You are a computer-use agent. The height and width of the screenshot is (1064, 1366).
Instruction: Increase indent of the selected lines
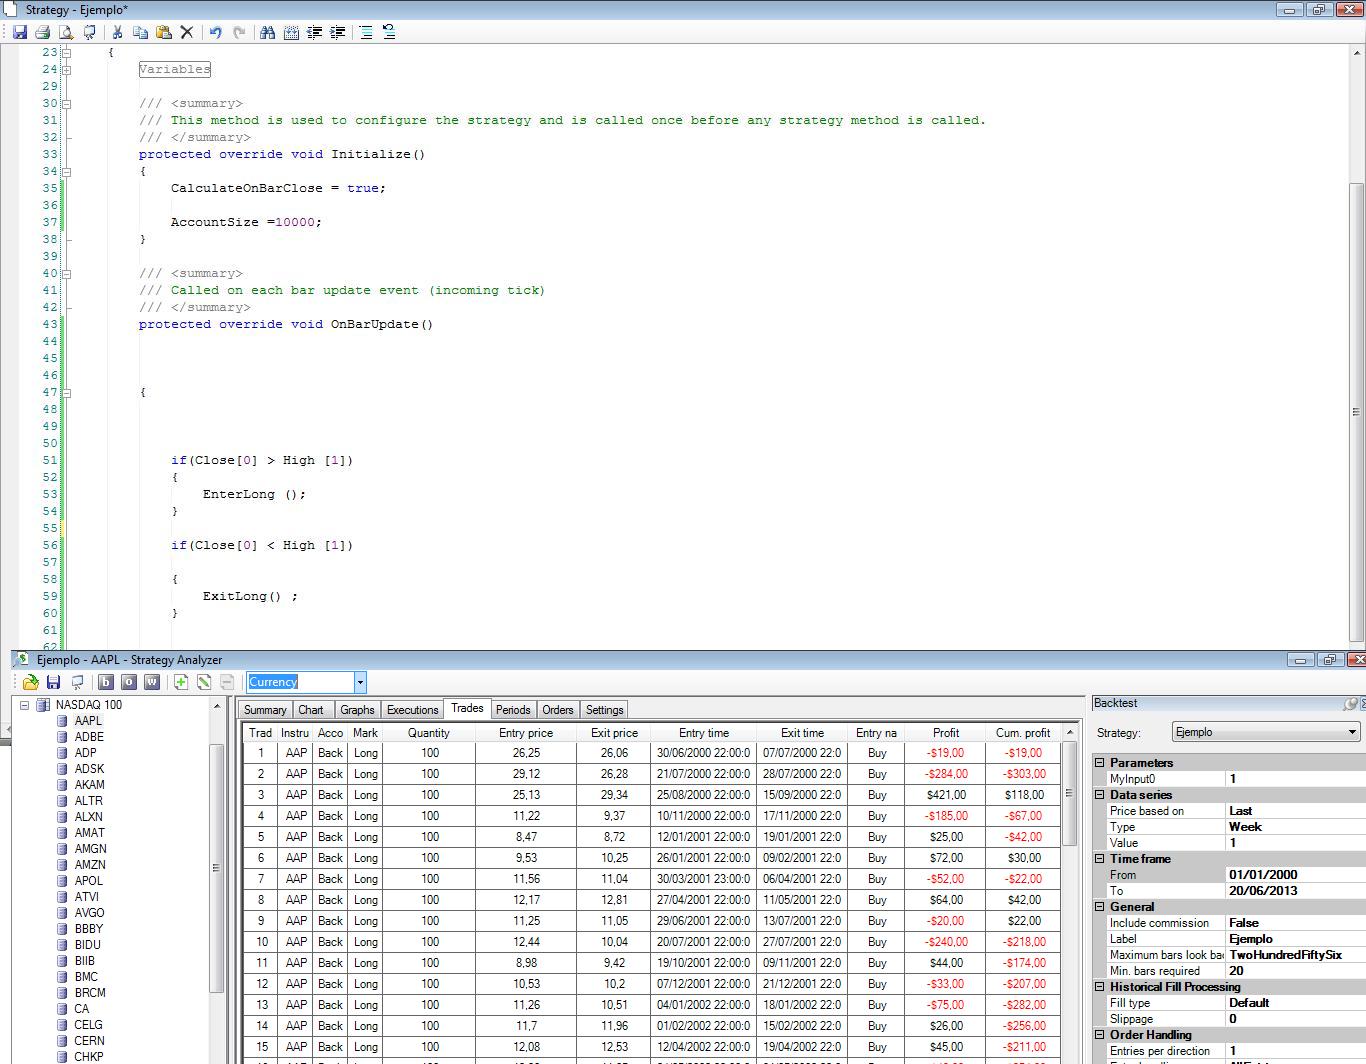pos(337,32)
